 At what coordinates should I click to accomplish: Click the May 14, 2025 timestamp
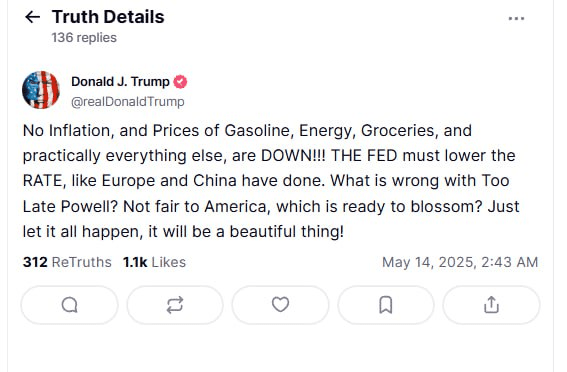coord(460,262)
